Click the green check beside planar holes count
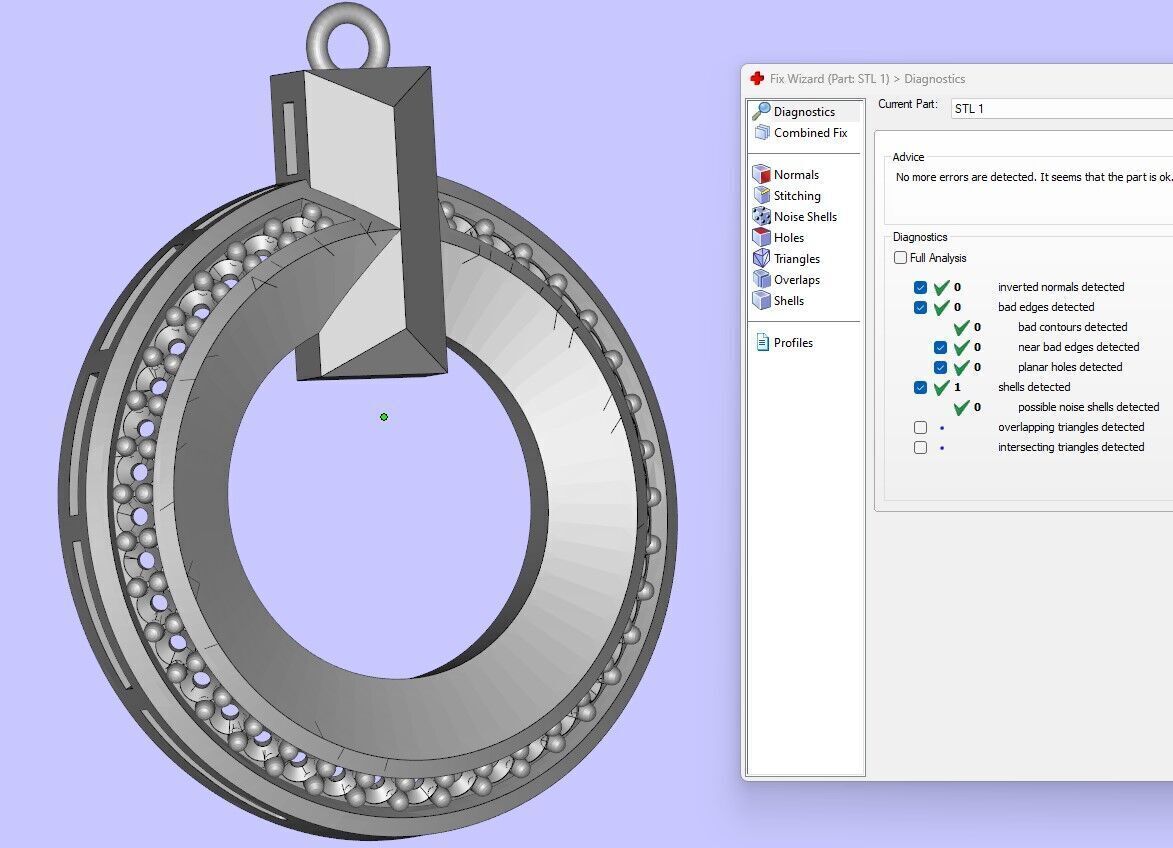This screenshot has width=1173, height=848. pyautogui.click(x=962, y=367)
